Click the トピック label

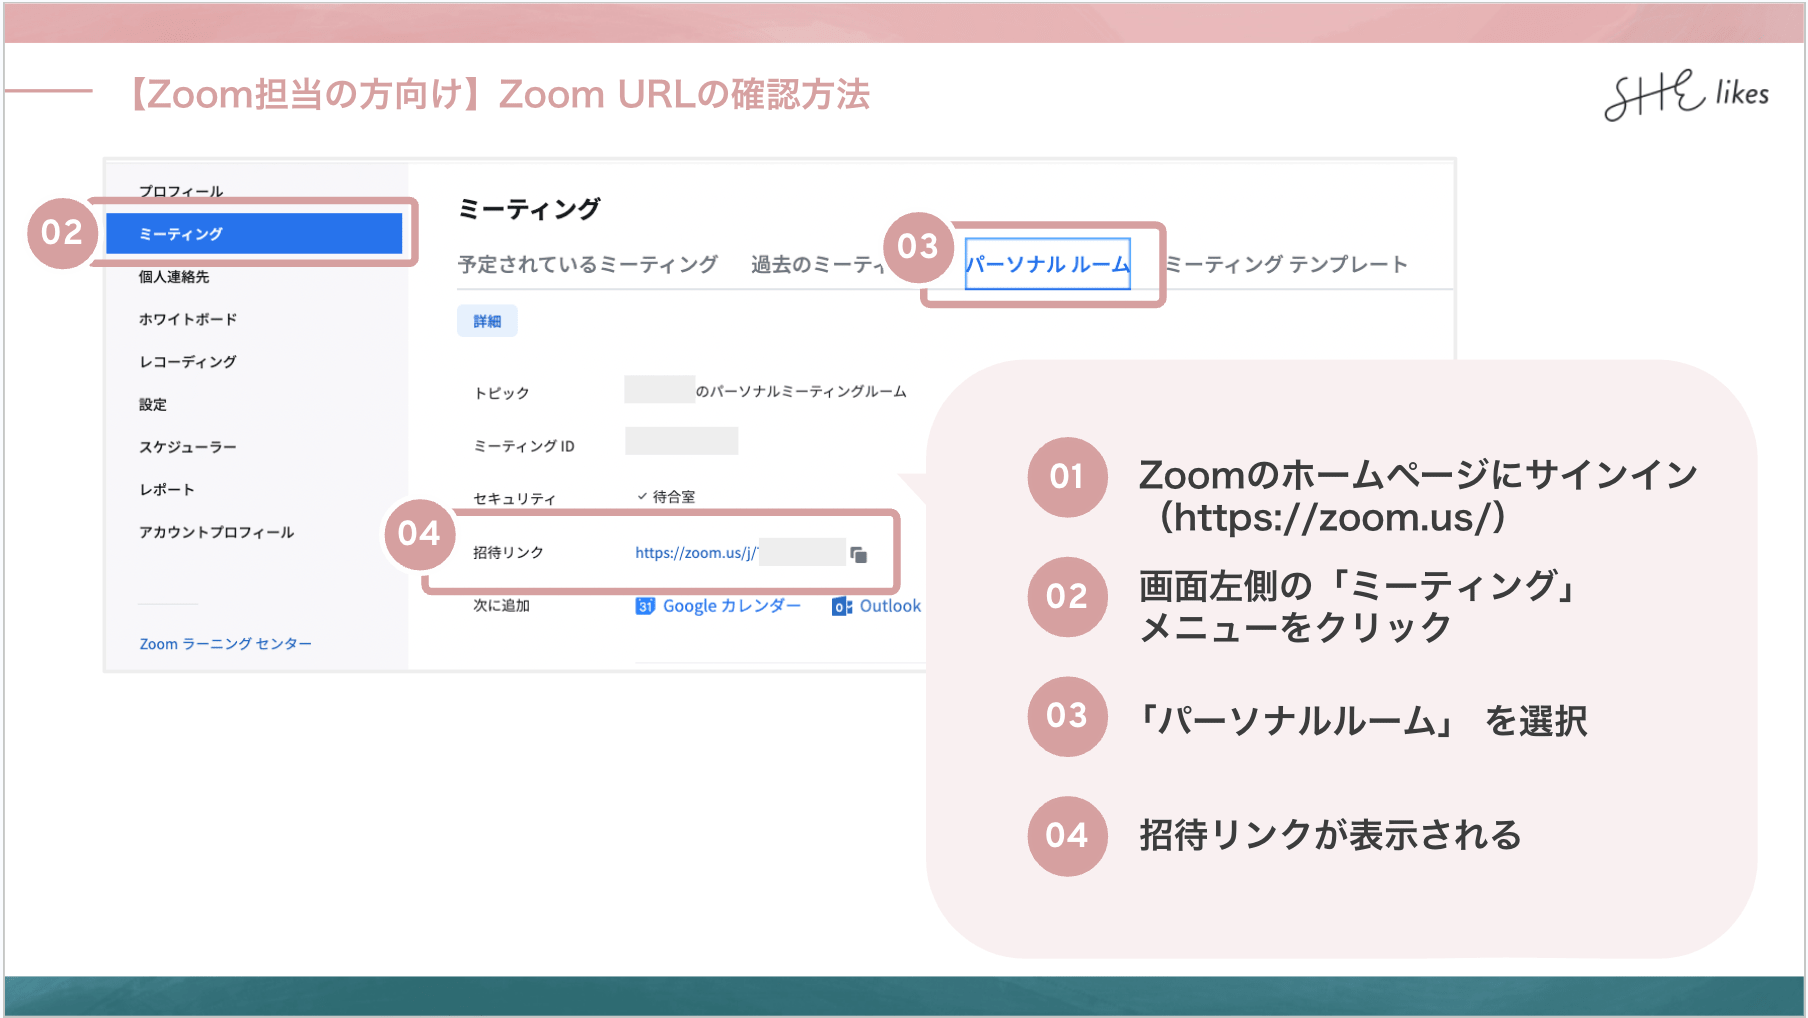(502, 393)
